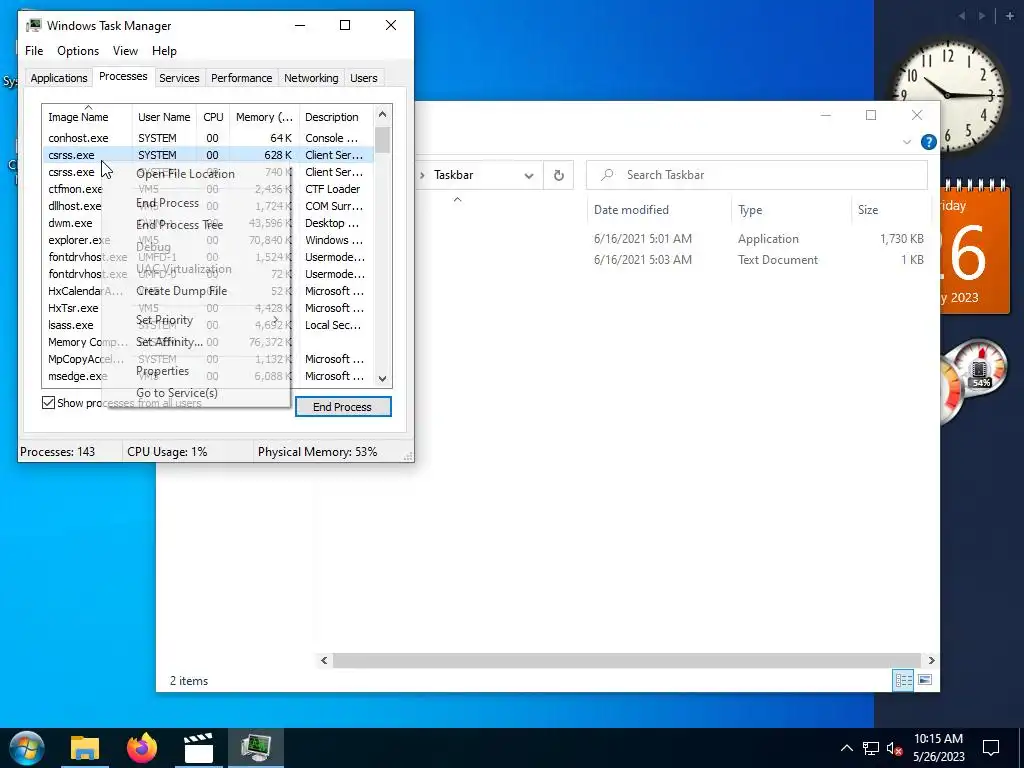Sort processes by CPU column

[x=213, y=117]
